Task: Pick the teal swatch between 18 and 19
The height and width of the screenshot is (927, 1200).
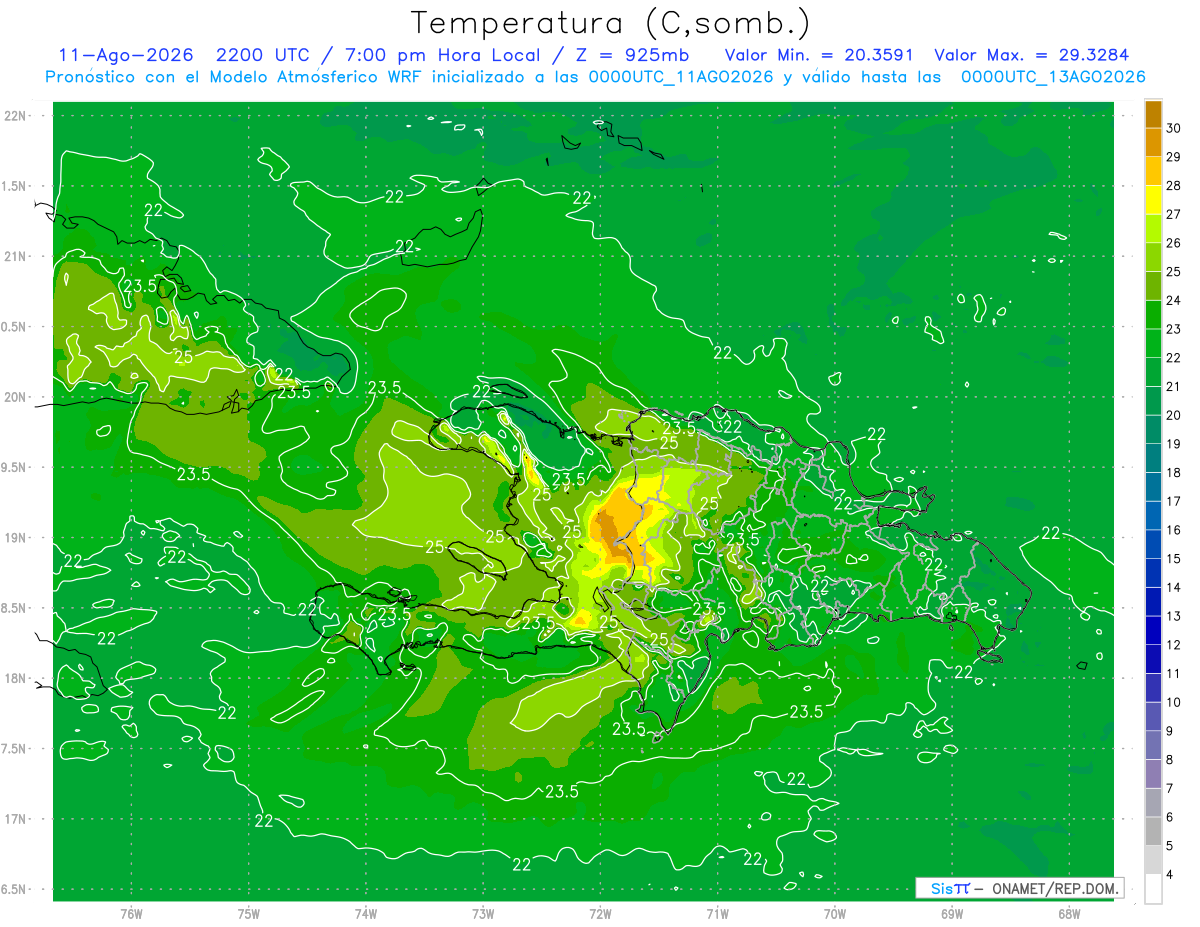Action: (x=1153, y=458)
